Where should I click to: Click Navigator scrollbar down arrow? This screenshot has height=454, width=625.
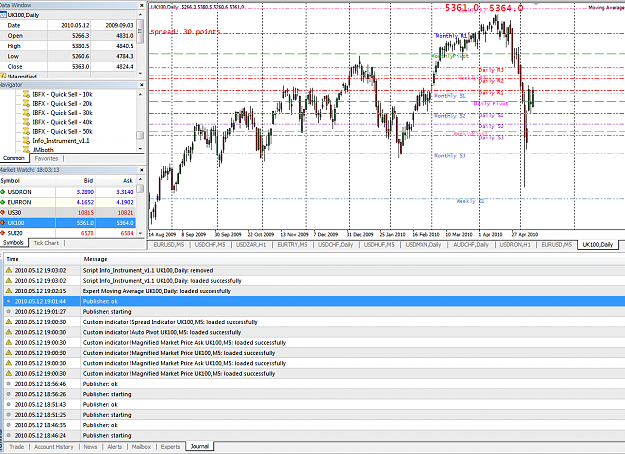(x=140, y=149)
